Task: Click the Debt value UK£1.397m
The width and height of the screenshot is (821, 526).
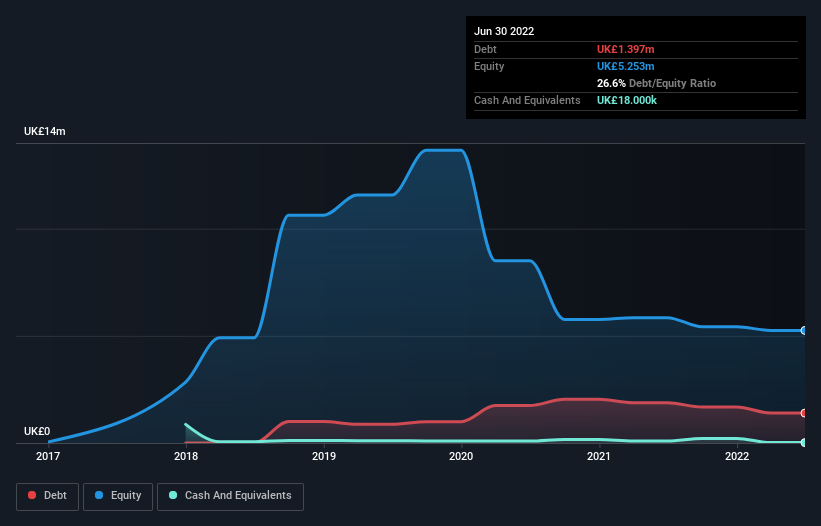Action: (x=626, y=49)
